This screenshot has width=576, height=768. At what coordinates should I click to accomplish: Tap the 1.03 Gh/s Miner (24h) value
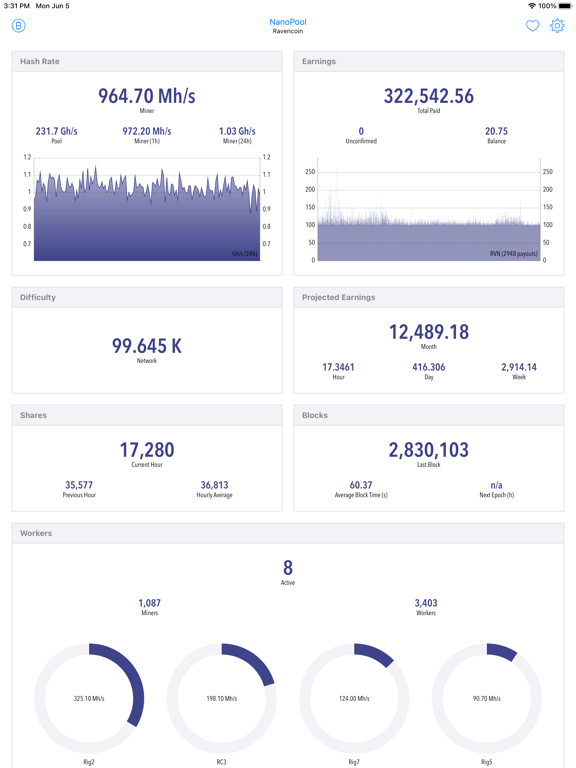[x=237, y=131]
